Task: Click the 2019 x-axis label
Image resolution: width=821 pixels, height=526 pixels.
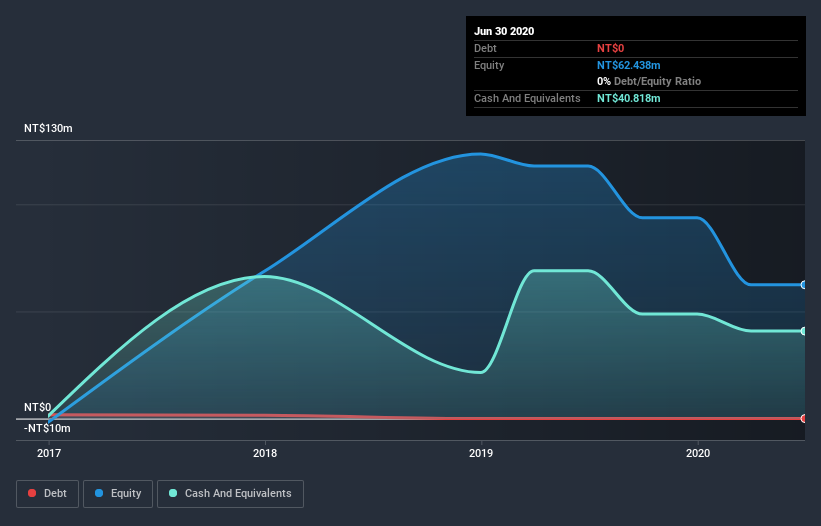Action: [481, 453]
